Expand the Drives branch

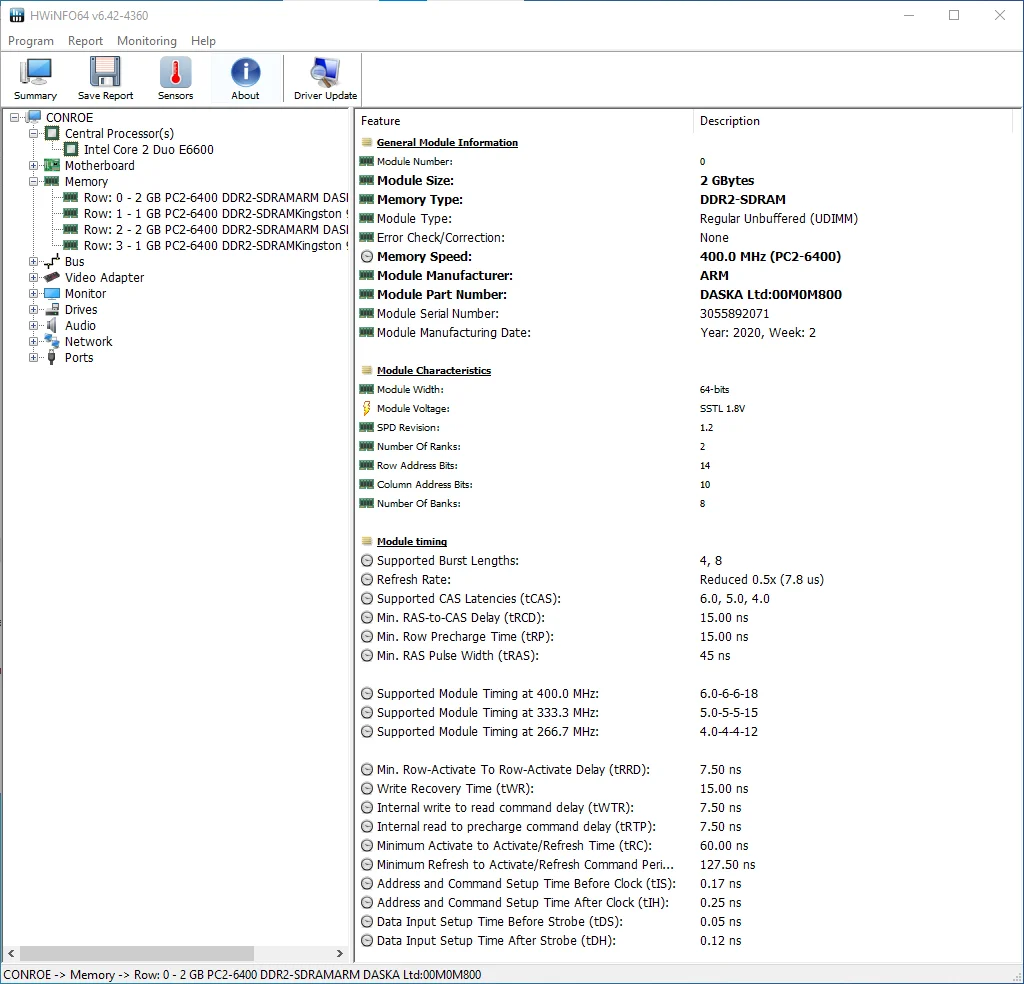[33, 309]
